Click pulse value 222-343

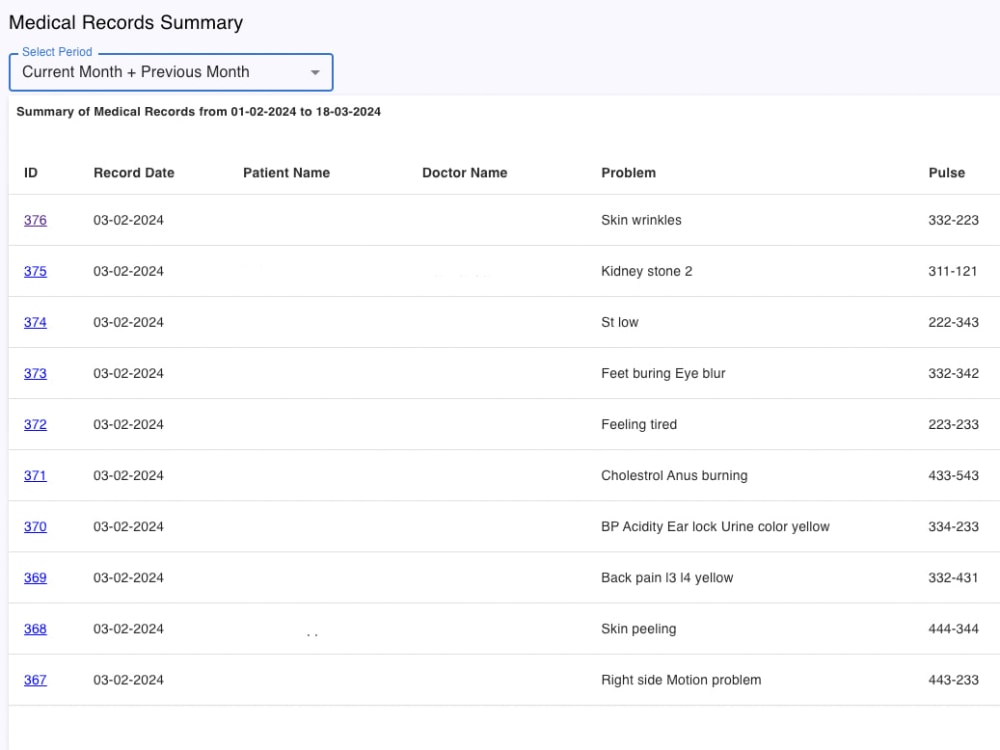(953, 322)
